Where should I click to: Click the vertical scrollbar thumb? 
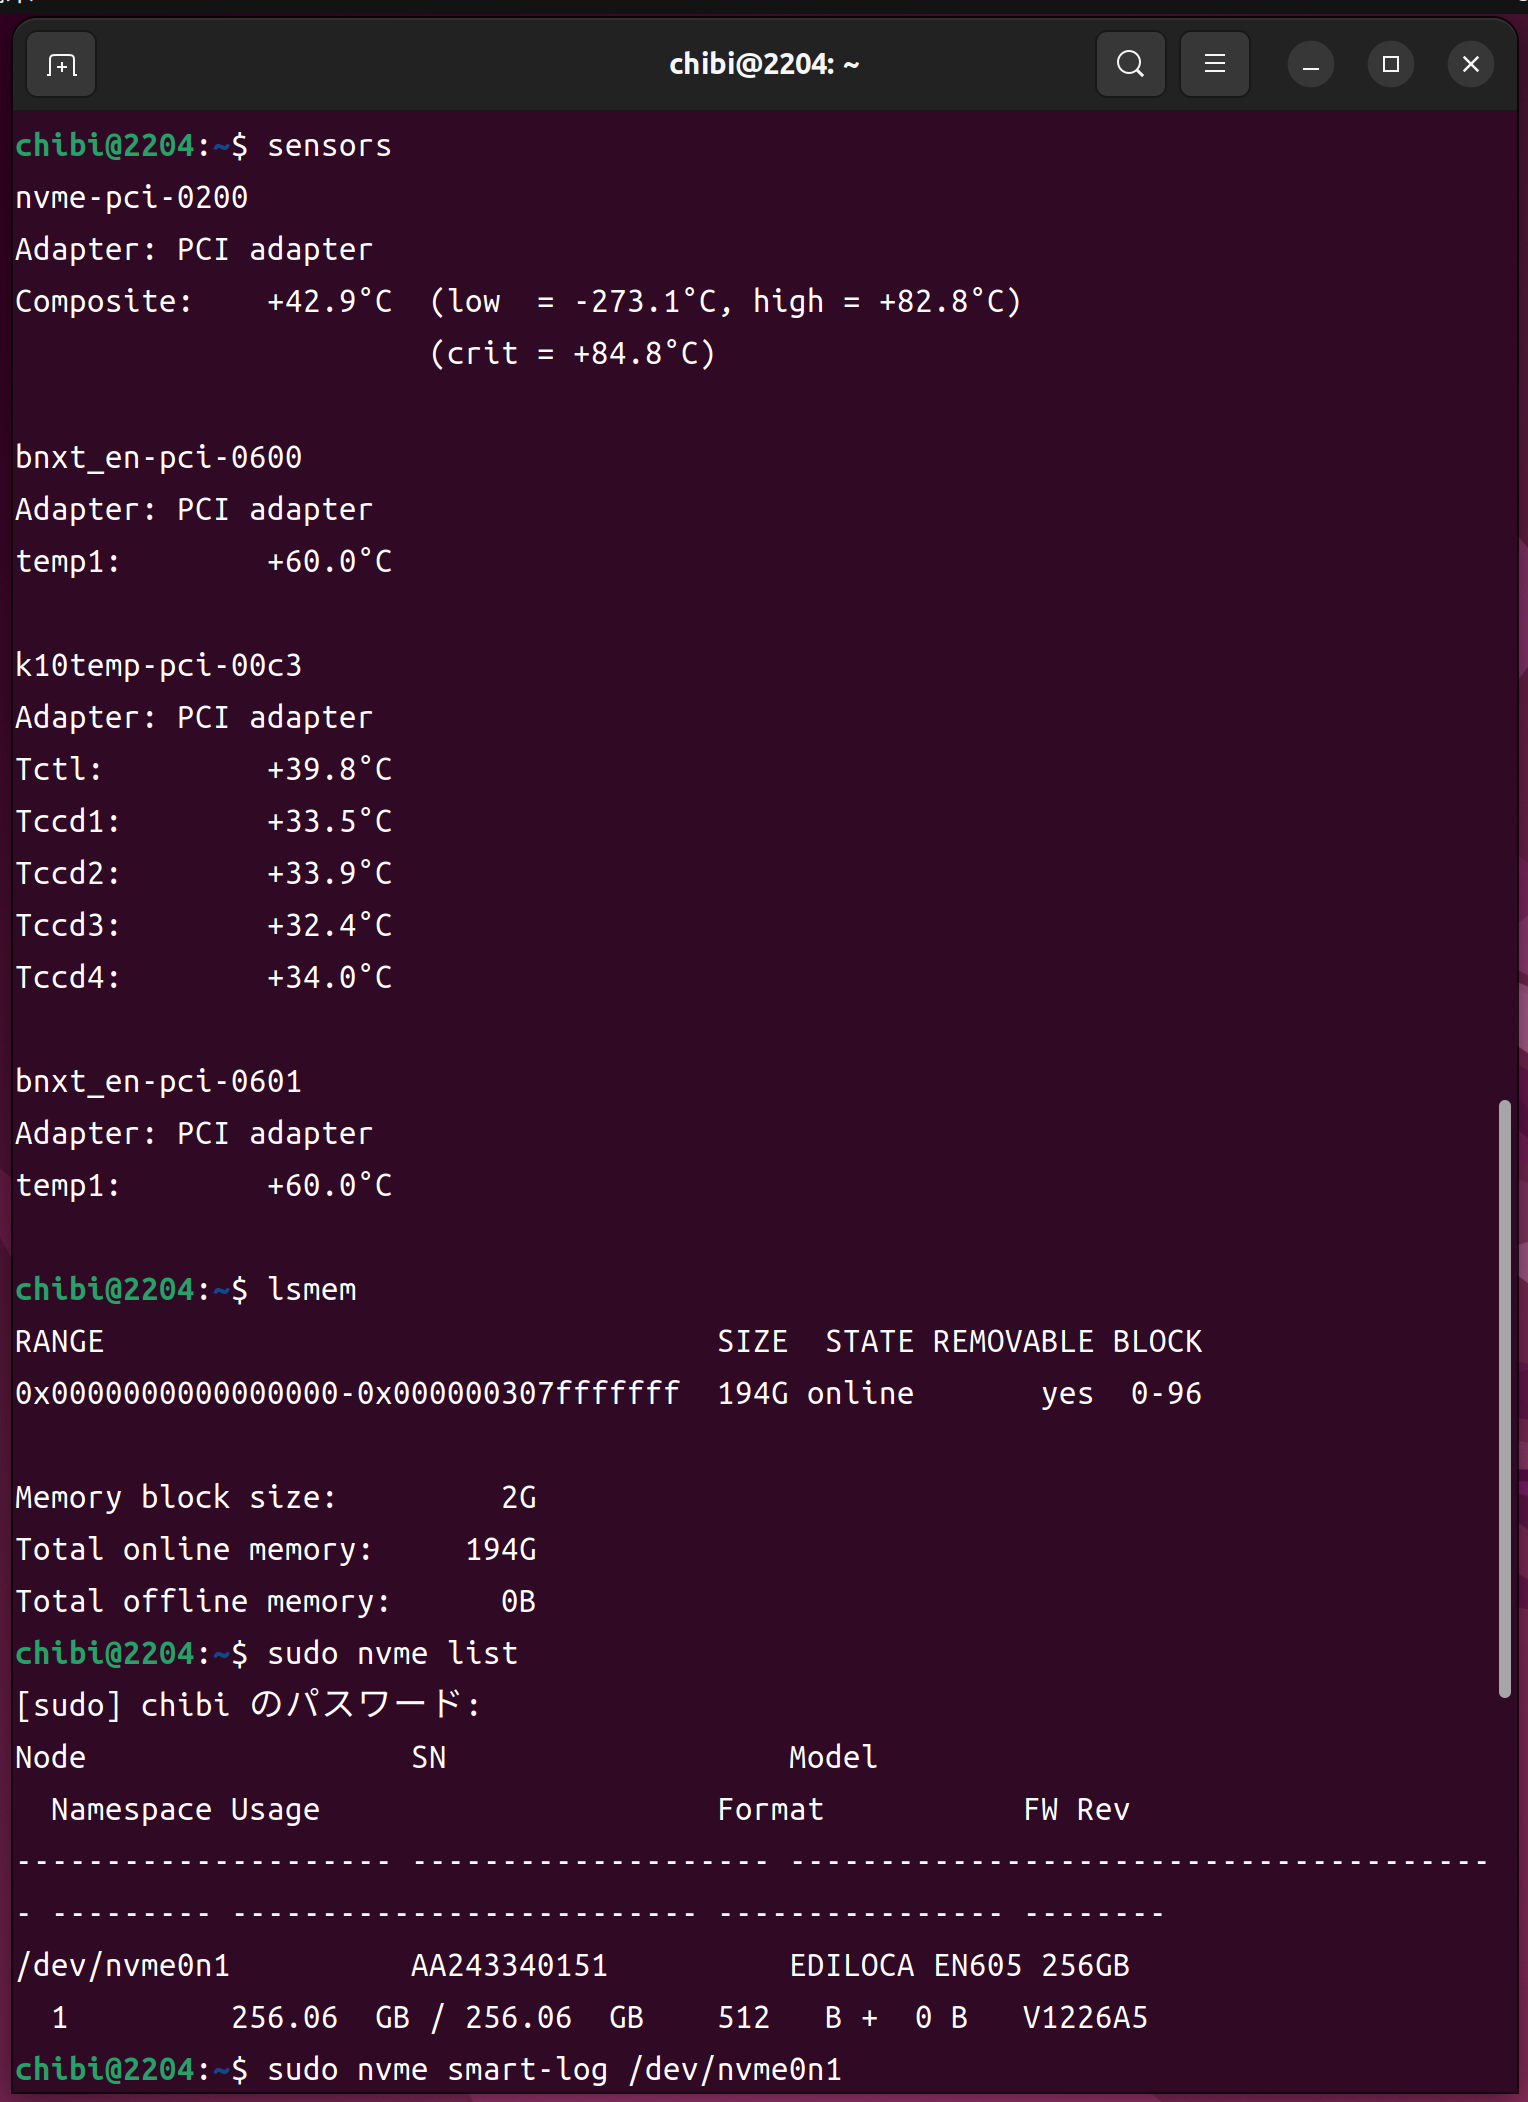[x=1504, y=1398]
